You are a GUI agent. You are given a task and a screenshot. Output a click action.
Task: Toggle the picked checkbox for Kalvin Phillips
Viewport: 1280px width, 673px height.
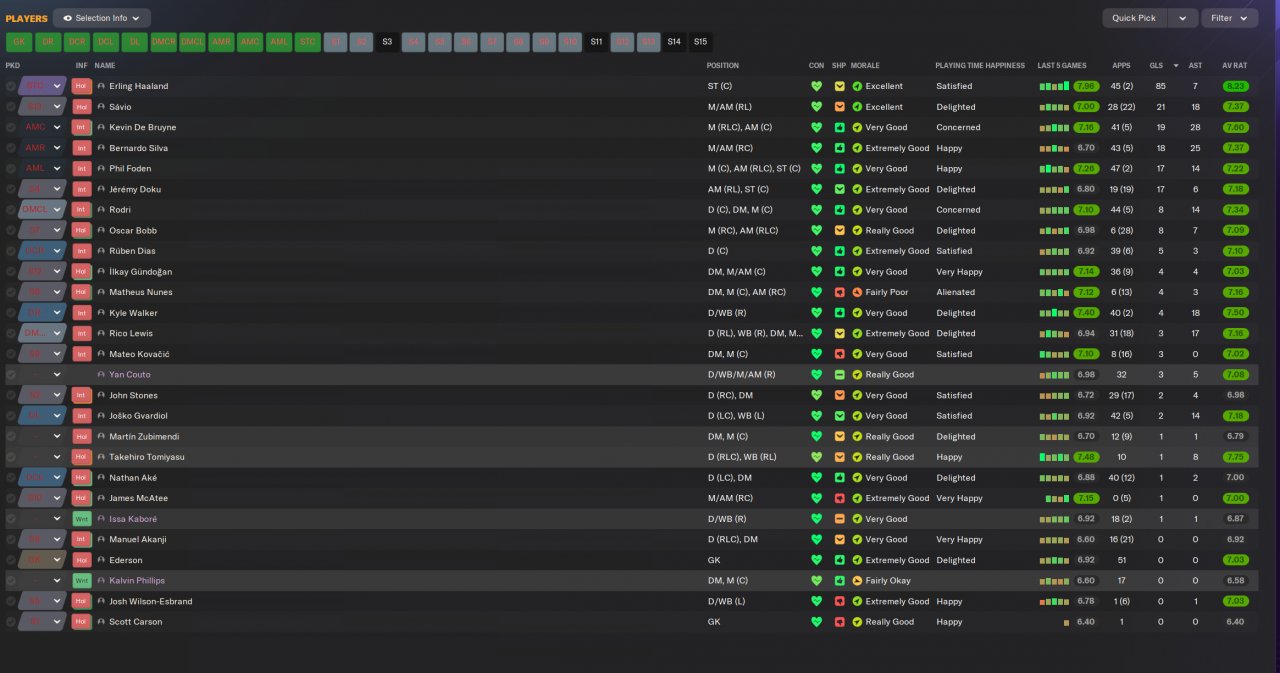point(11,580)
